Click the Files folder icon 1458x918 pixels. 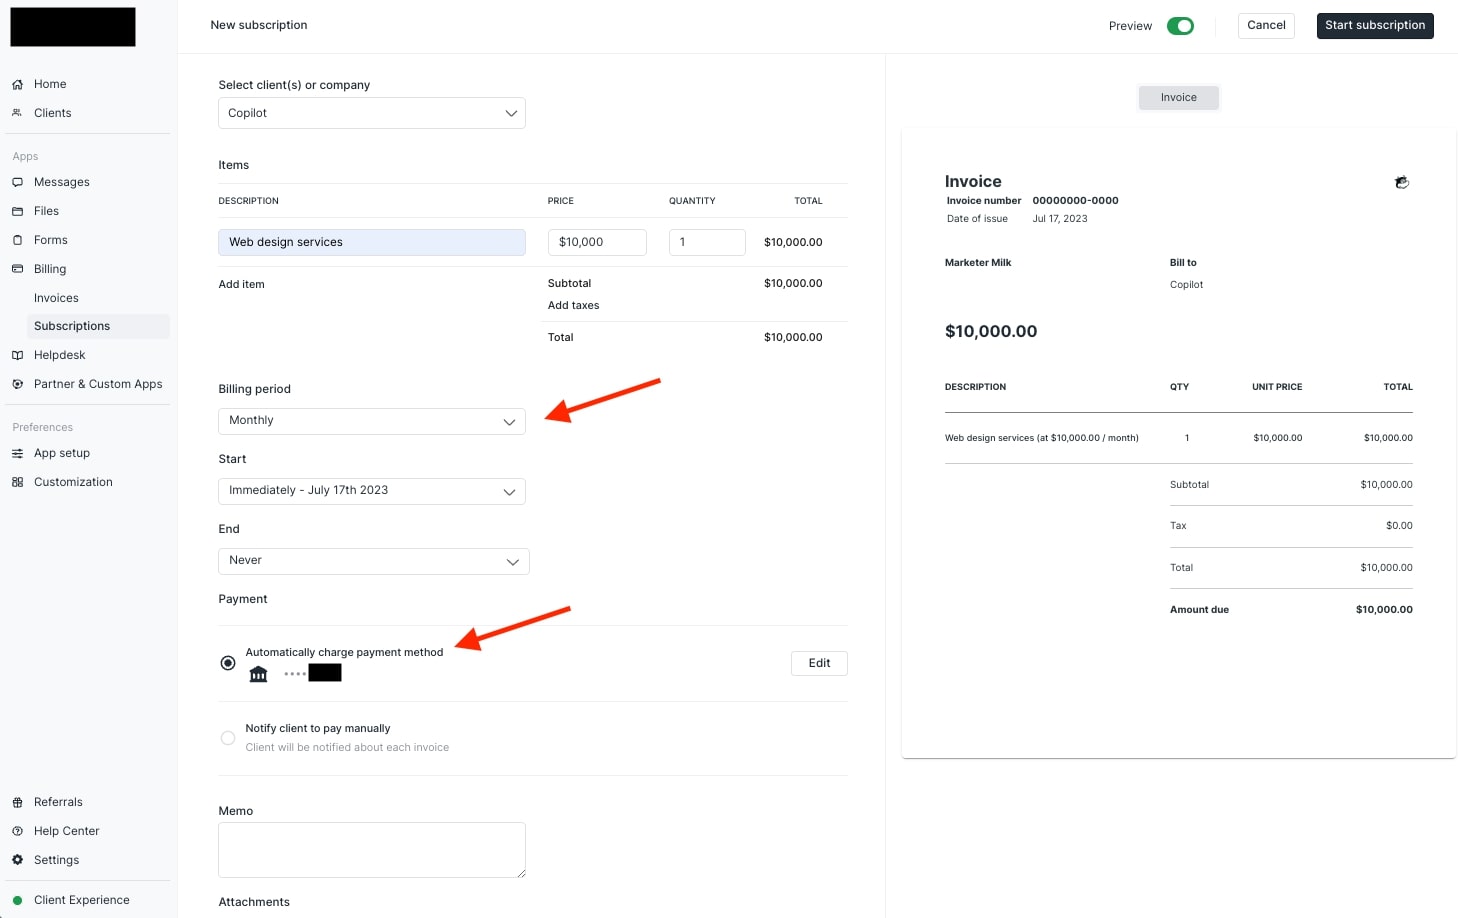pyautogui.click(x=17, y=211)
